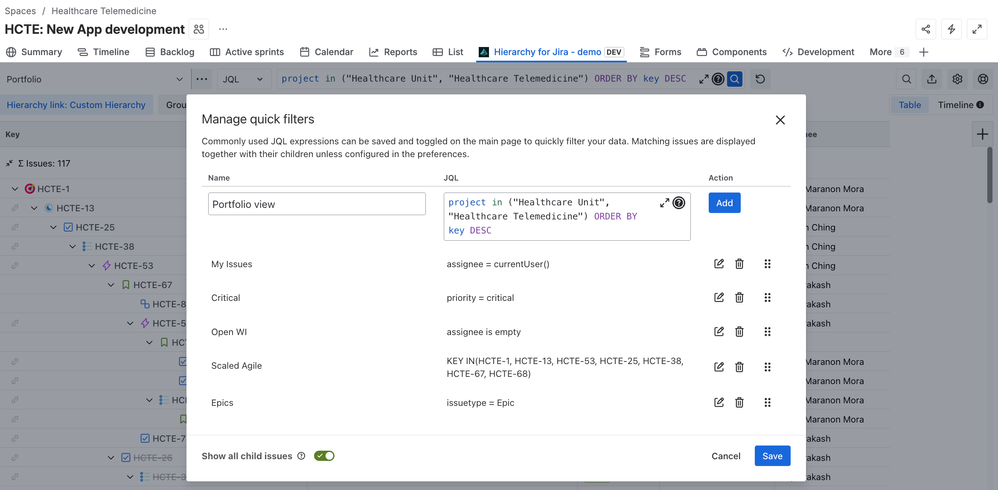The width and height of the screenshot is (998, 490).
Task: Close the Manage quick filters dialog
Action: pyautogui.click(x=780, y=120)
